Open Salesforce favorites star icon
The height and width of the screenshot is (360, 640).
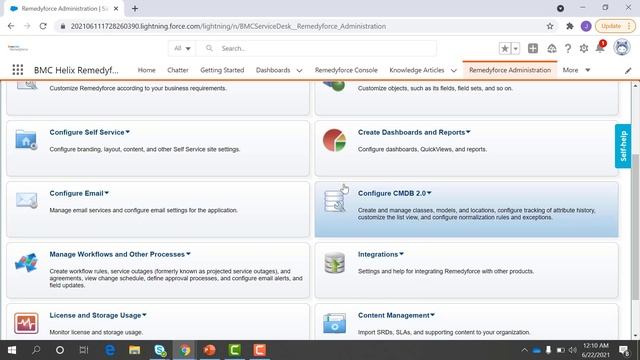pyautogui.click(x=504, y=48)
